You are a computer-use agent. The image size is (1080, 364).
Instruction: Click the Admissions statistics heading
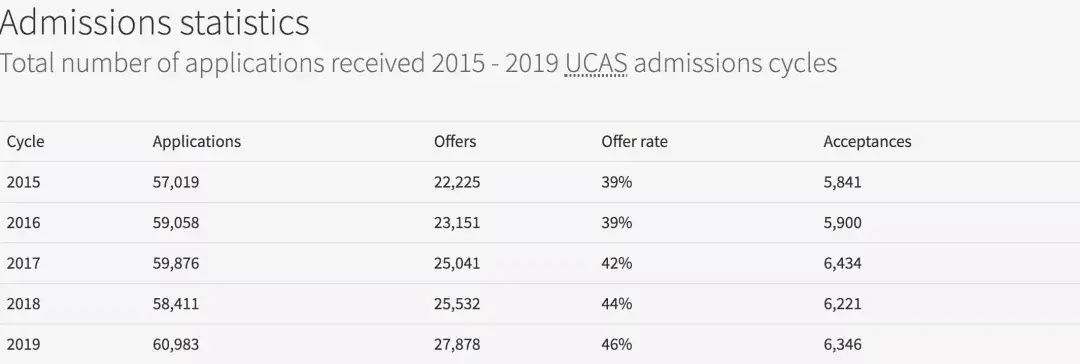coord(154,22)
